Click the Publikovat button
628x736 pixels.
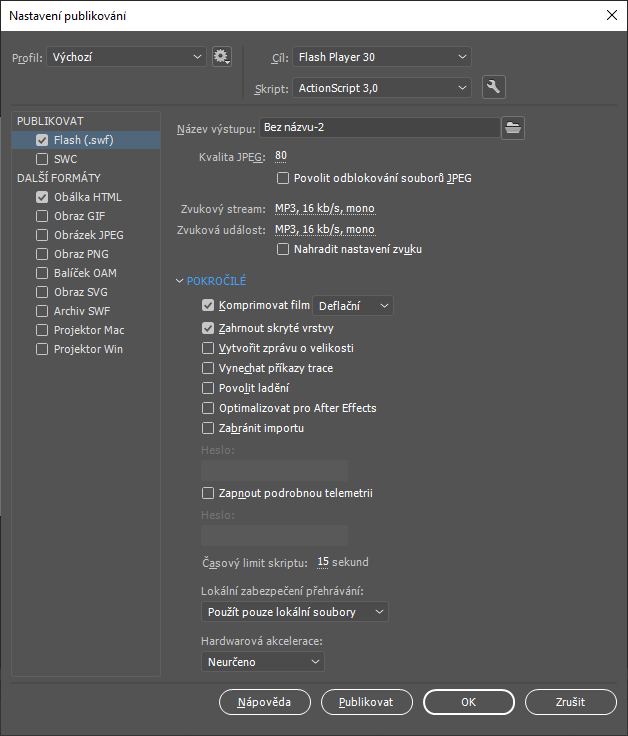[x=366, y=702]
